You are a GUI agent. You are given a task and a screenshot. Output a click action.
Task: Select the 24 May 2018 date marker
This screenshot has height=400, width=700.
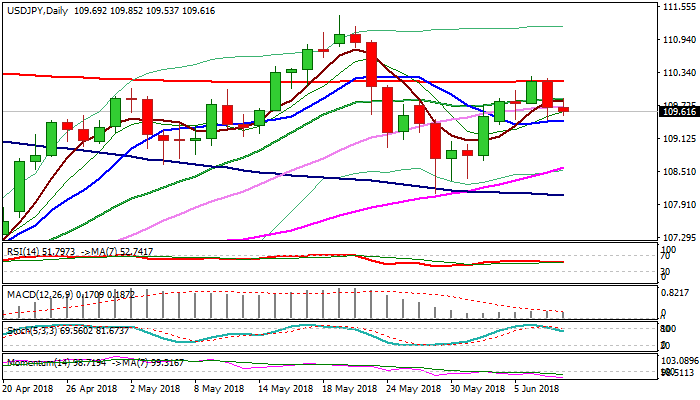click(x=407, y=387)
